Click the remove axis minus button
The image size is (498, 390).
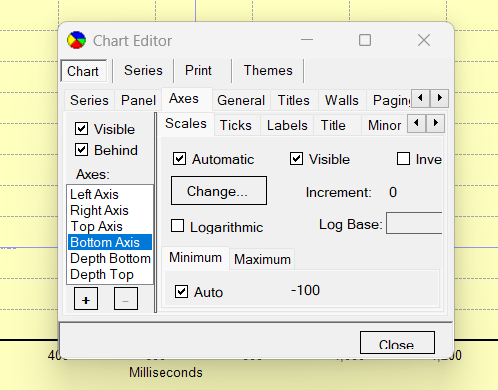[x=126, y=299]
